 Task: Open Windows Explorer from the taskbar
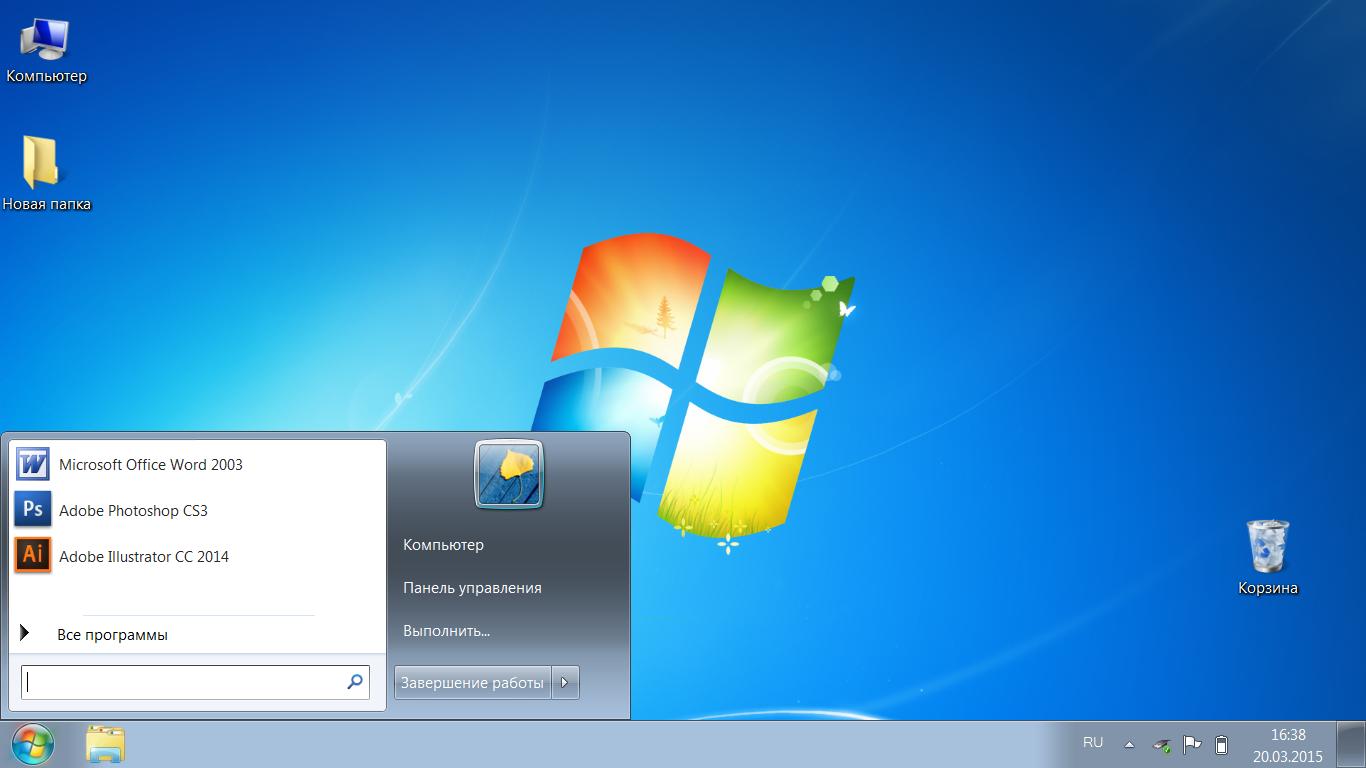105,744
